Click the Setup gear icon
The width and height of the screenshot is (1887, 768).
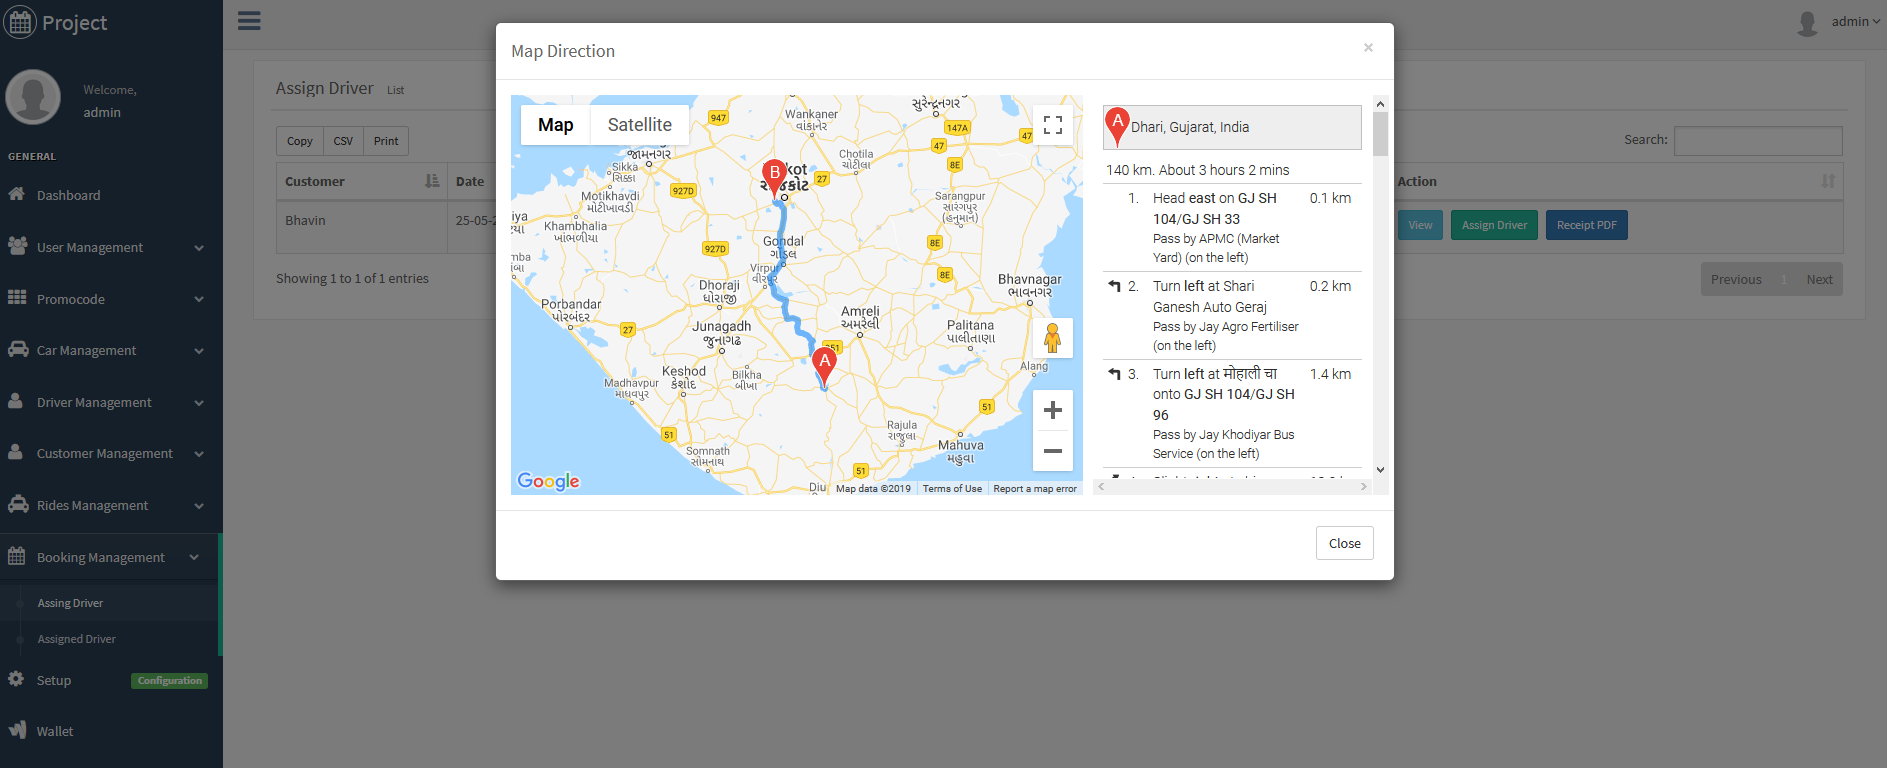click(16, 679)
